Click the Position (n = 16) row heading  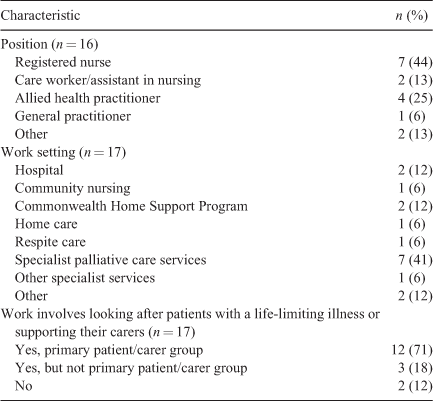pos(49,44)
